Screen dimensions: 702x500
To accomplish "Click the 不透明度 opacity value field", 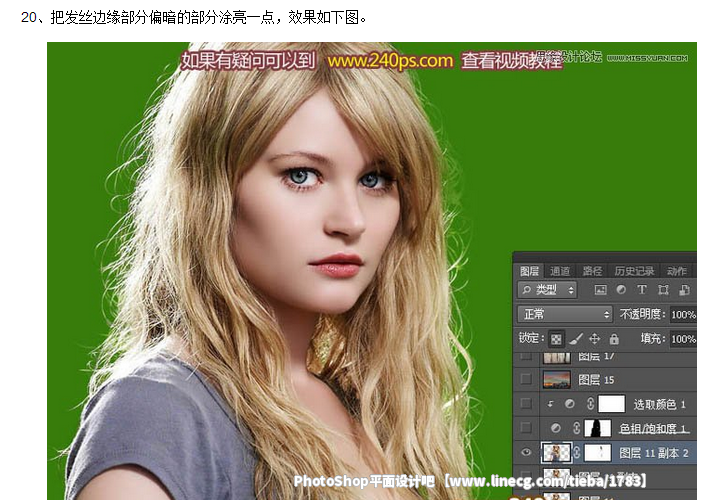I will (x=683, y=315).
